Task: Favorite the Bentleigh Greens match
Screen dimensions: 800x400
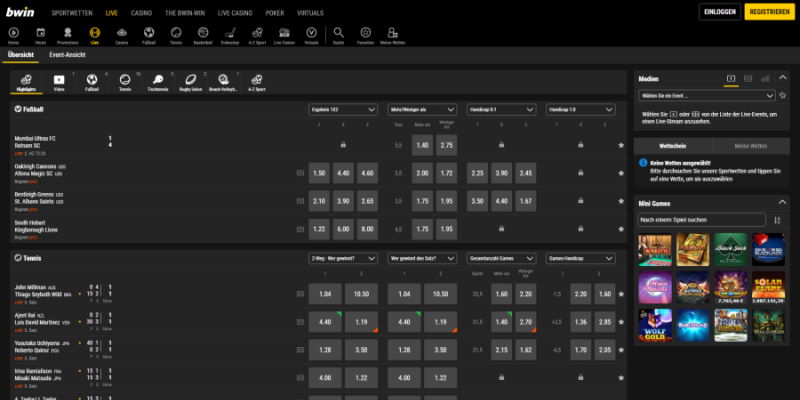Action: coord(621,201)
